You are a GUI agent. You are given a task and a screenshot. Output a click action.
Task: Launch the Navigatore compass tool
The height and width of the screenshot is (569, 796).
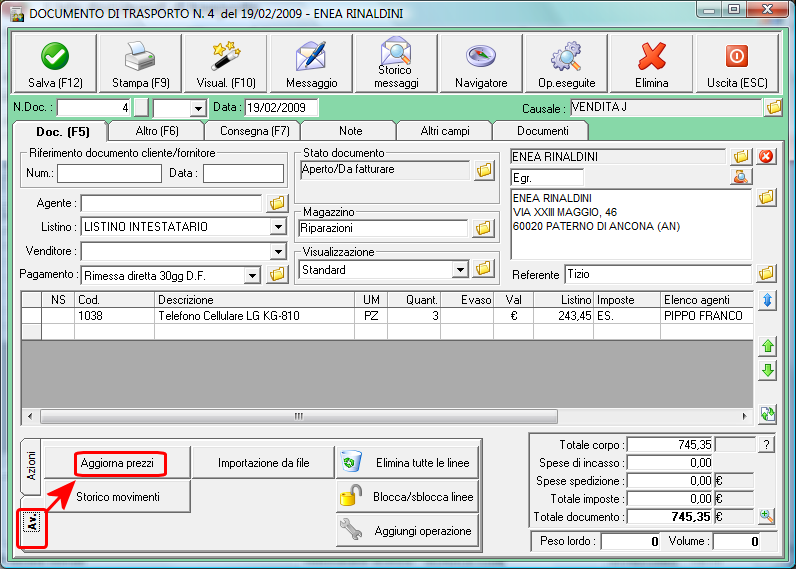click(481, 63)
